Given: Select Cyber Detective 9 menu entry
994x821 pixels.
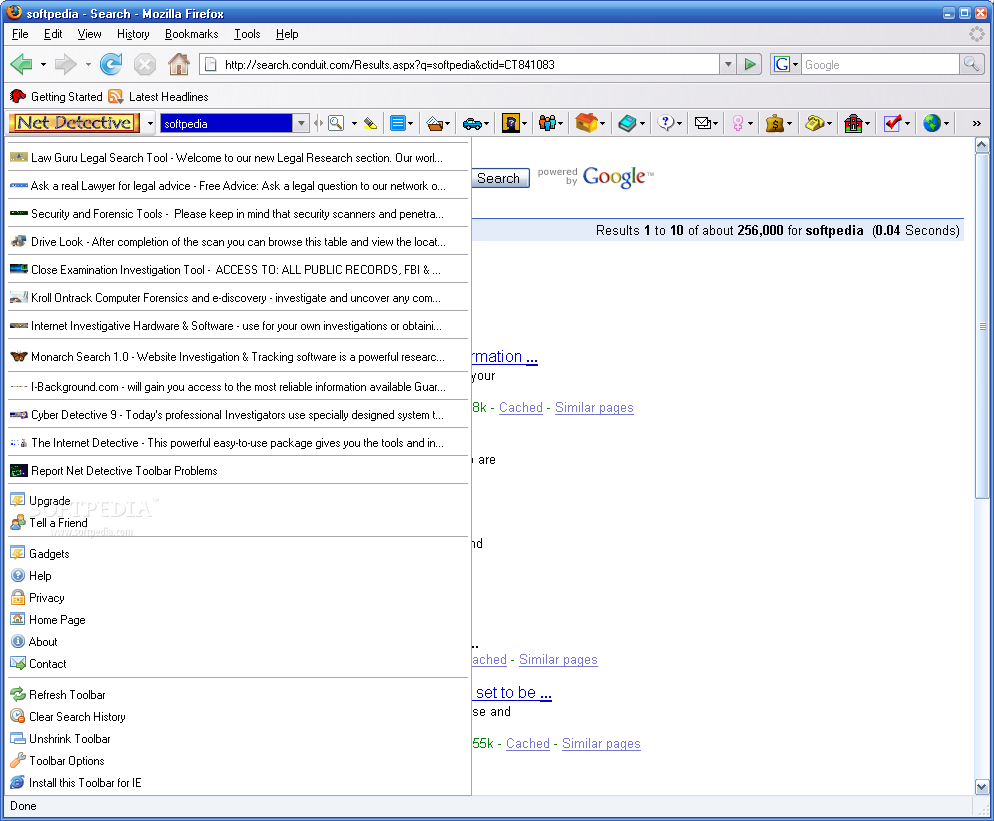Looking at the screenshot, I should pyautogui.click(x=238, y=415).
